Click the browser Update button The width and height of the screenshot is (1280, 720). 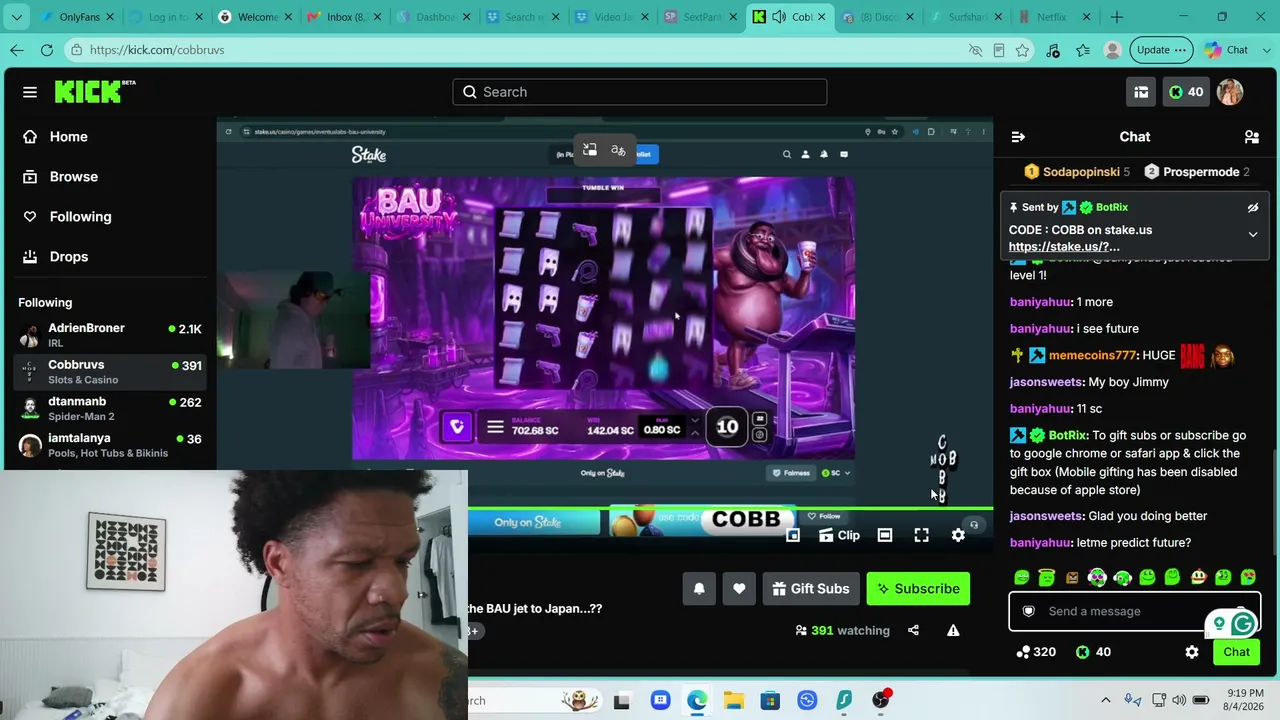pos(1162,50)
